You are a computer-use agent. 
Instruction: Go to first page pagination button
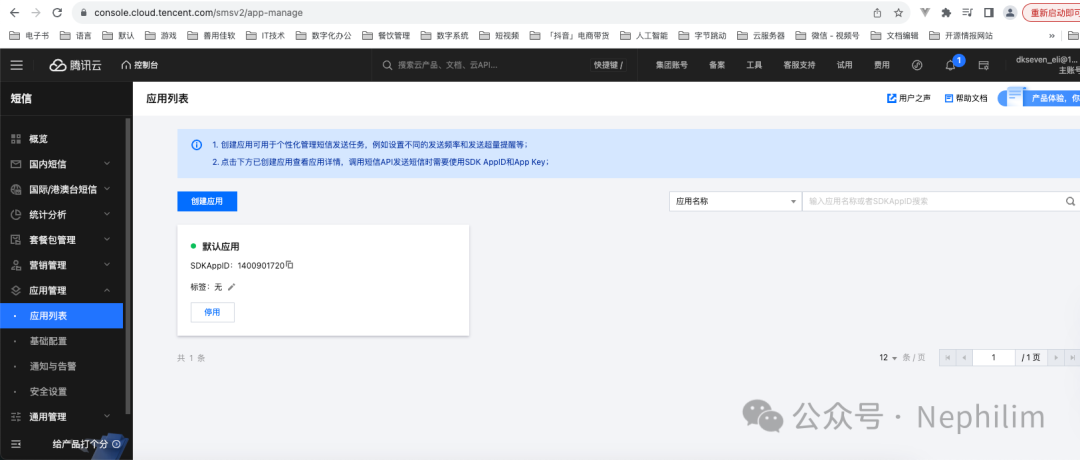[948, 357]
